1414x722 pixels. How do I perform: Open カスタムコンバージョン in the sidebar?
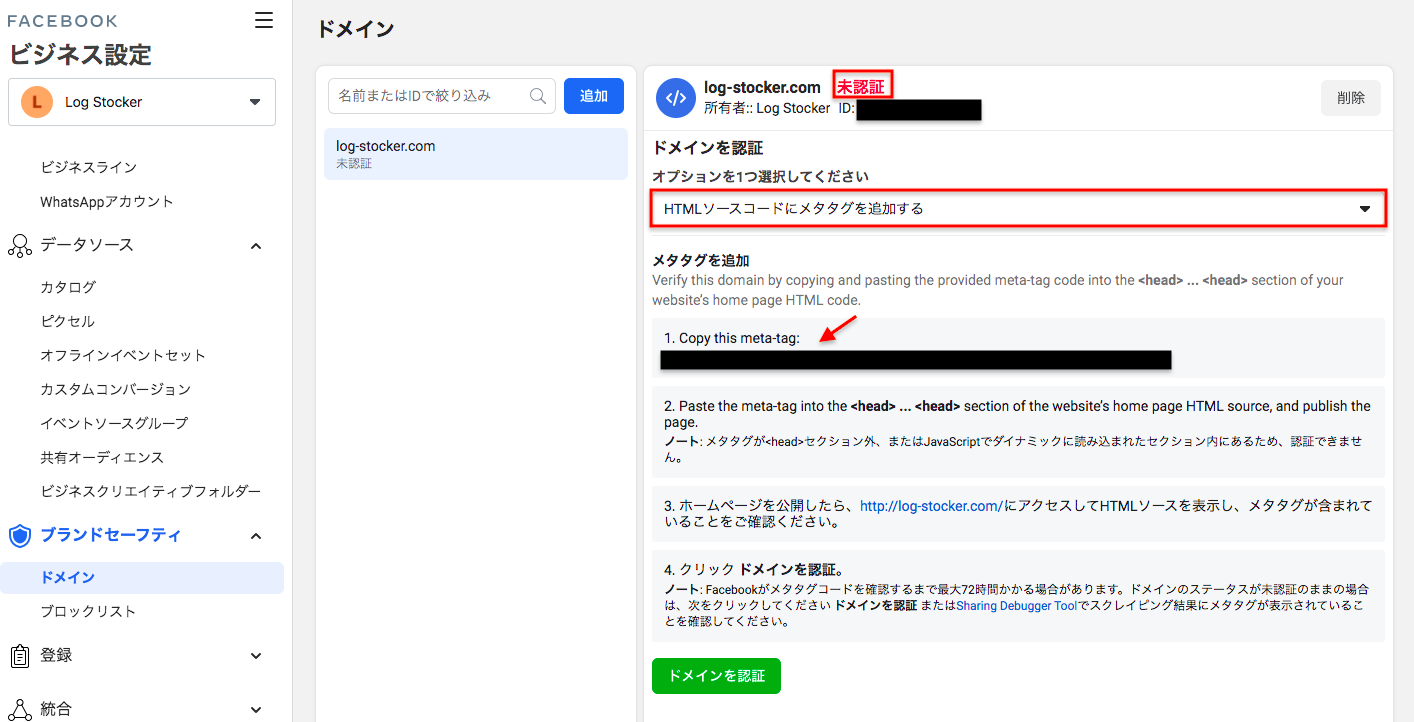click(x=115, y=389)
